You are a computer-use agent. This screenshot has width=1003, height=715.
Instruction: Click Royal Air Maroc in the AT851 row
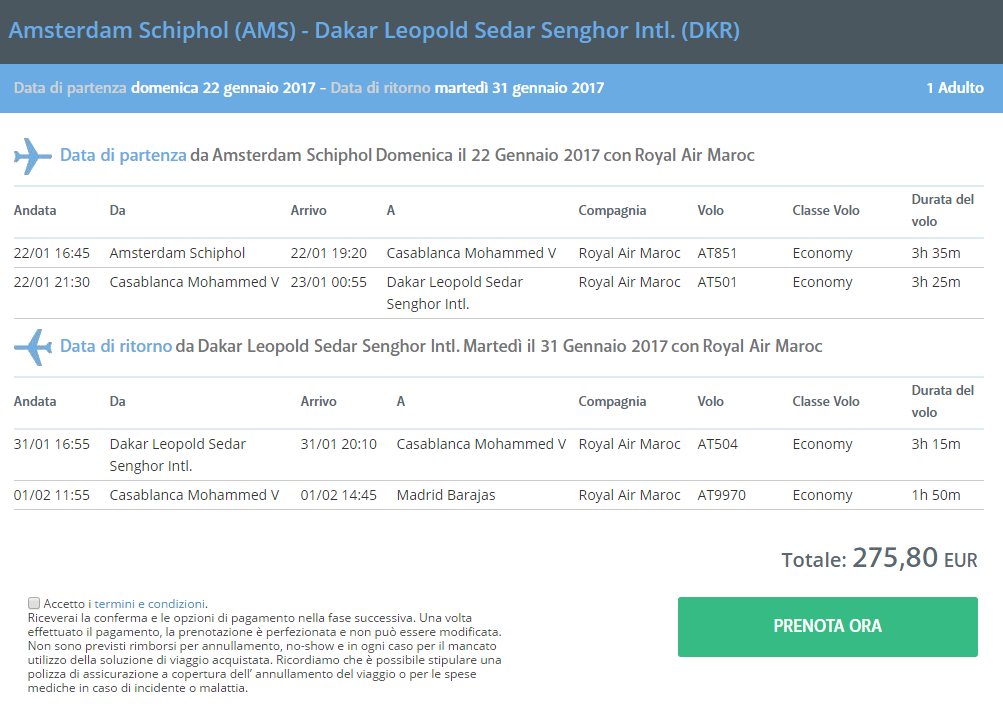tap(629, 253)
